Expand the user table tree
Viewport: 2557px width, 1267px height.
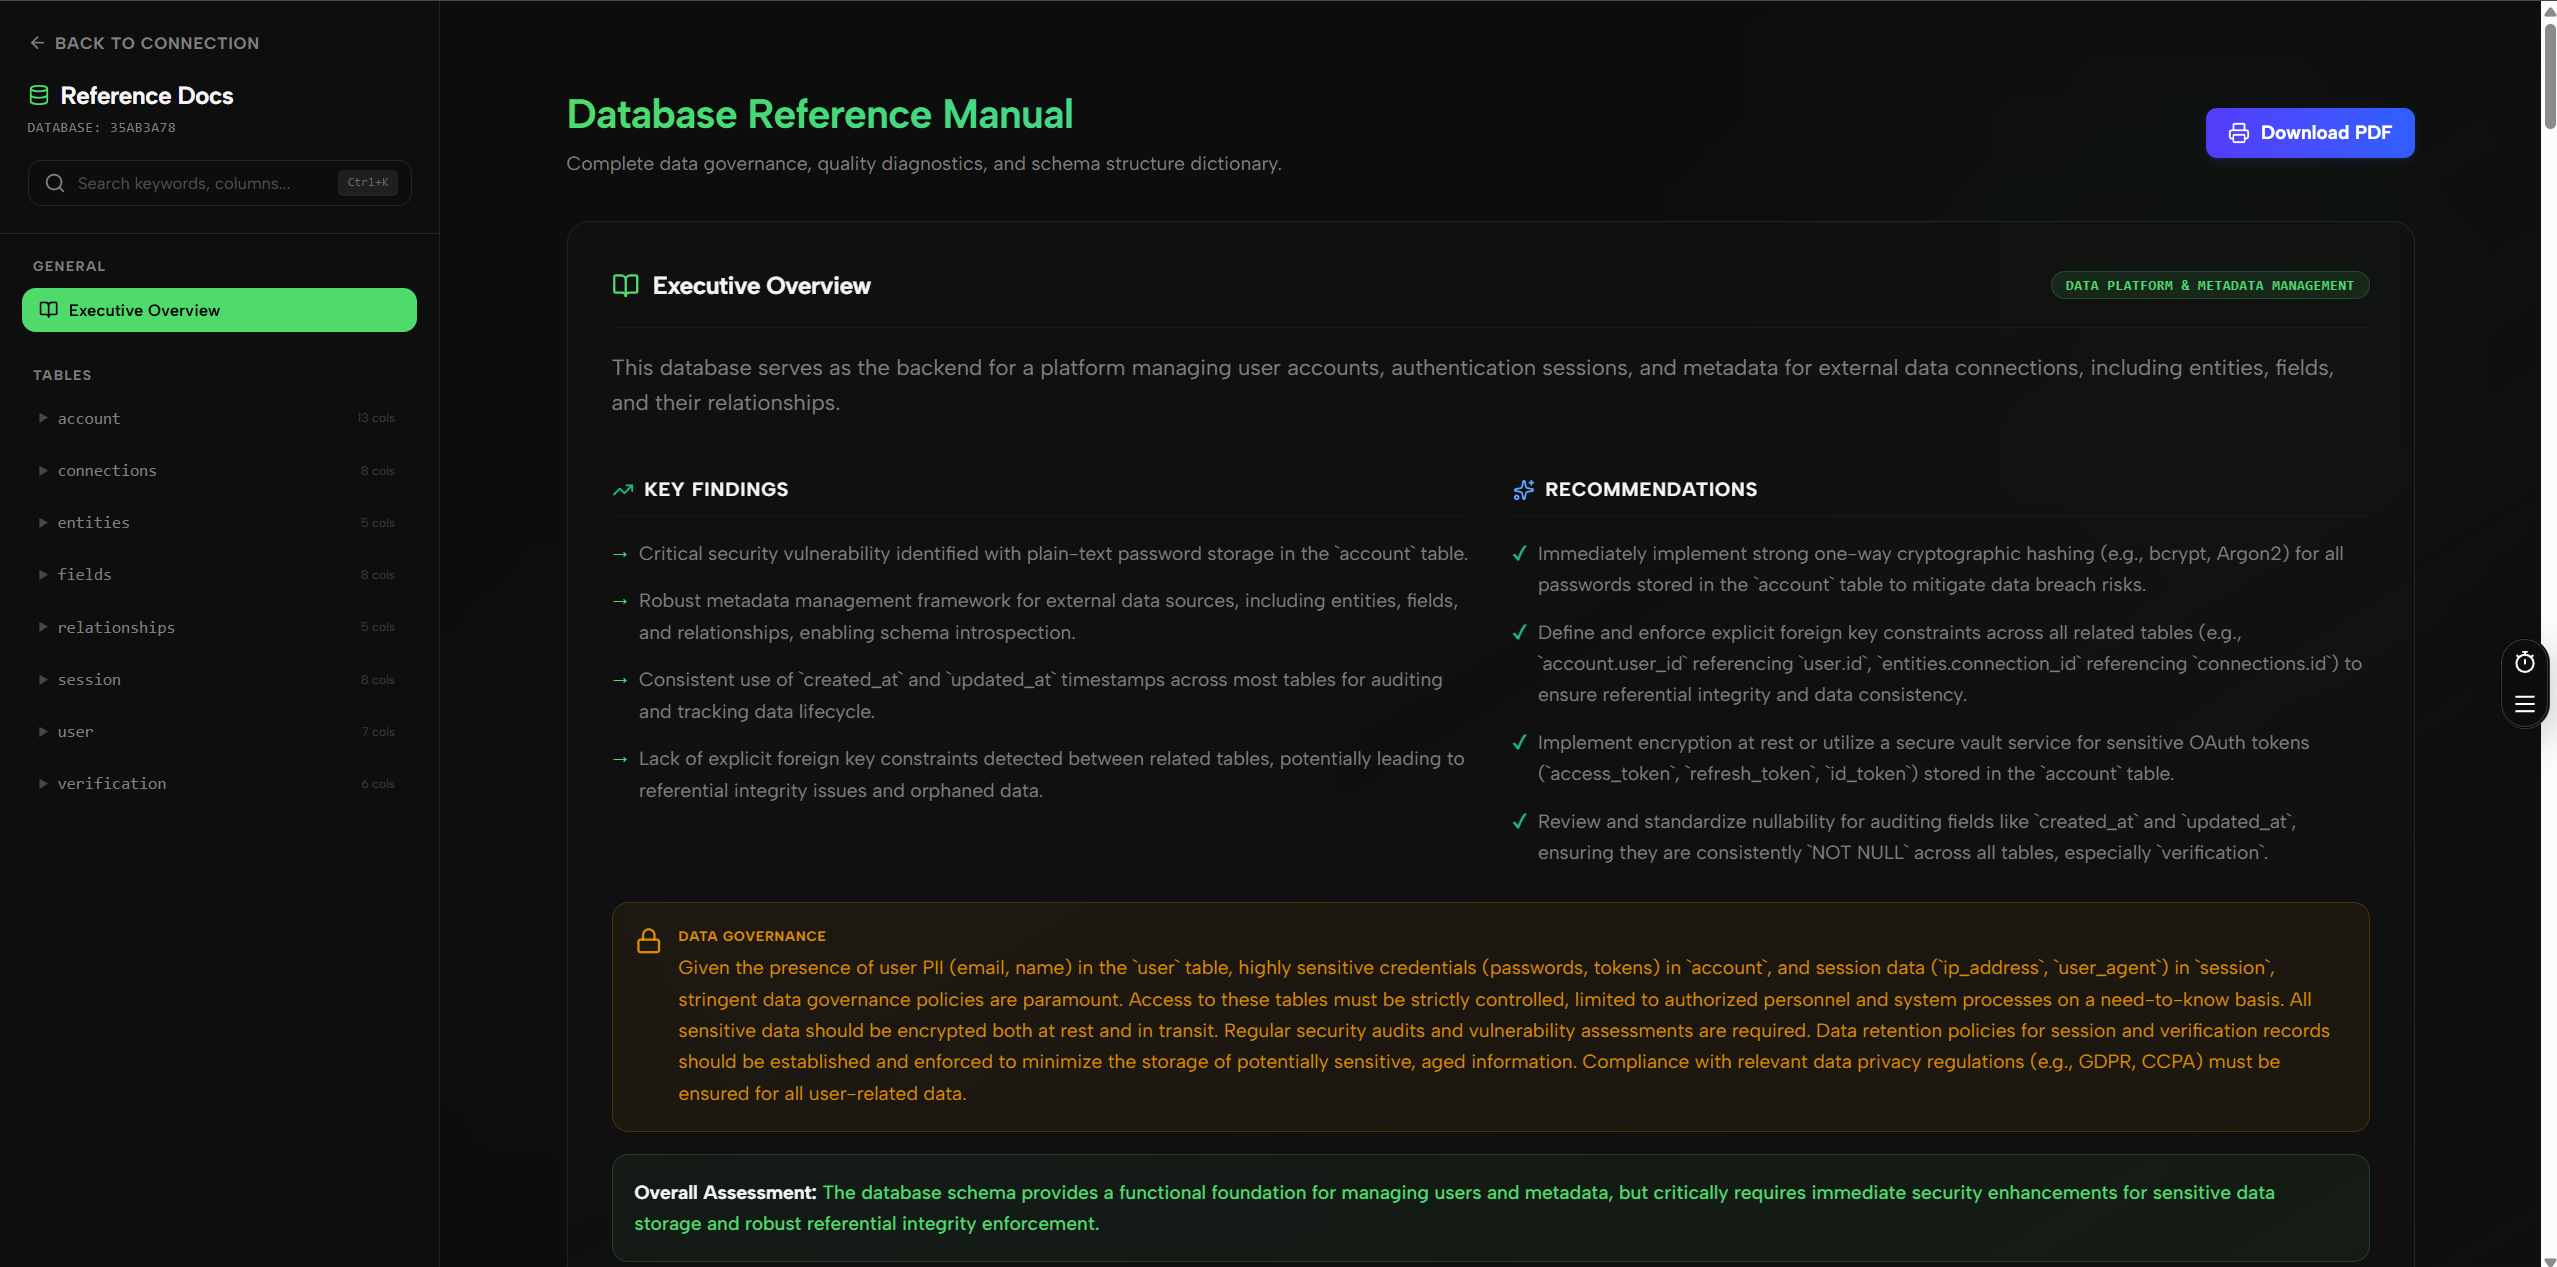point(43,731)
